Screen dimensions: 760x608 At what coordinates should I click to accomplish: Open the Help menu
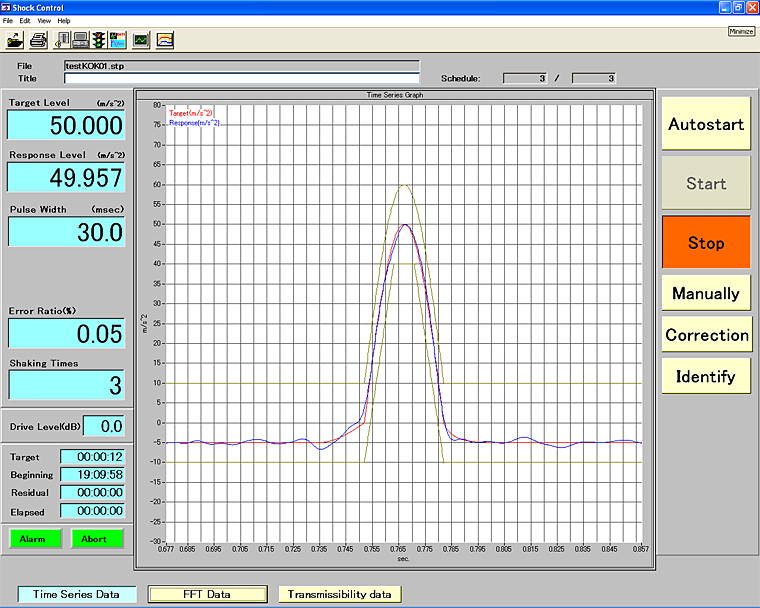tap(64, 21)
